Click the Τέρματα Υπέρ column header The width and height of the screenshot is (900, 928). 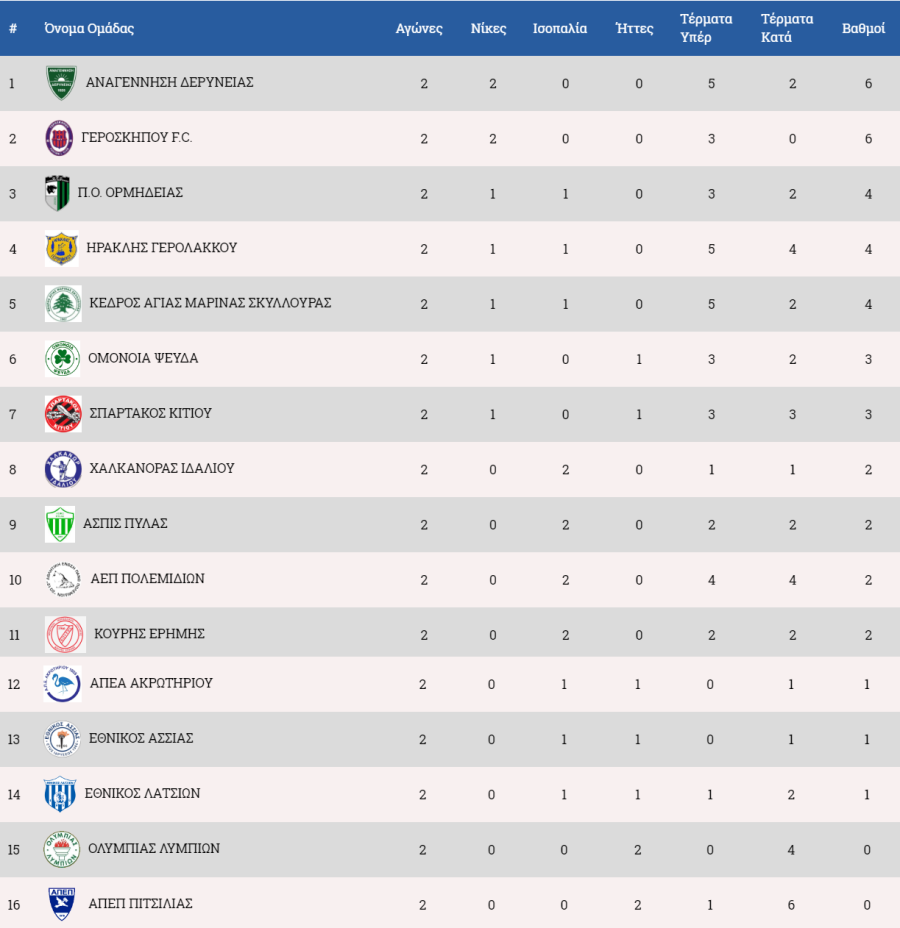[706, 28]
